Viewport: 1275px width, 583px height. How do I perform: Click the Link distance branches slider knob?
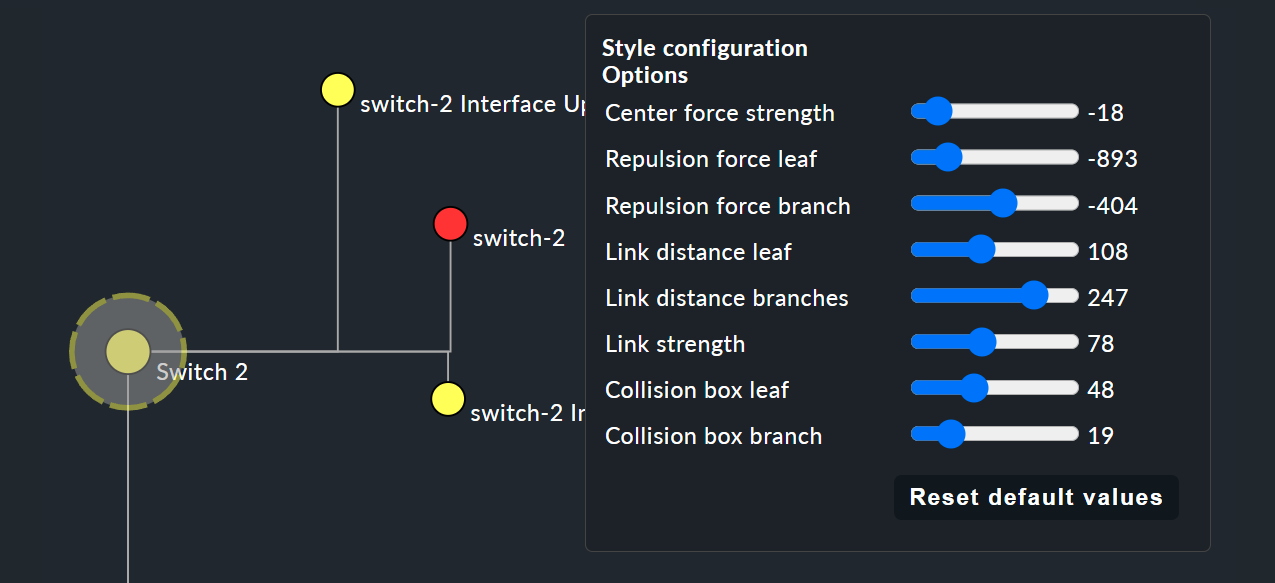tap(1034, 295)
